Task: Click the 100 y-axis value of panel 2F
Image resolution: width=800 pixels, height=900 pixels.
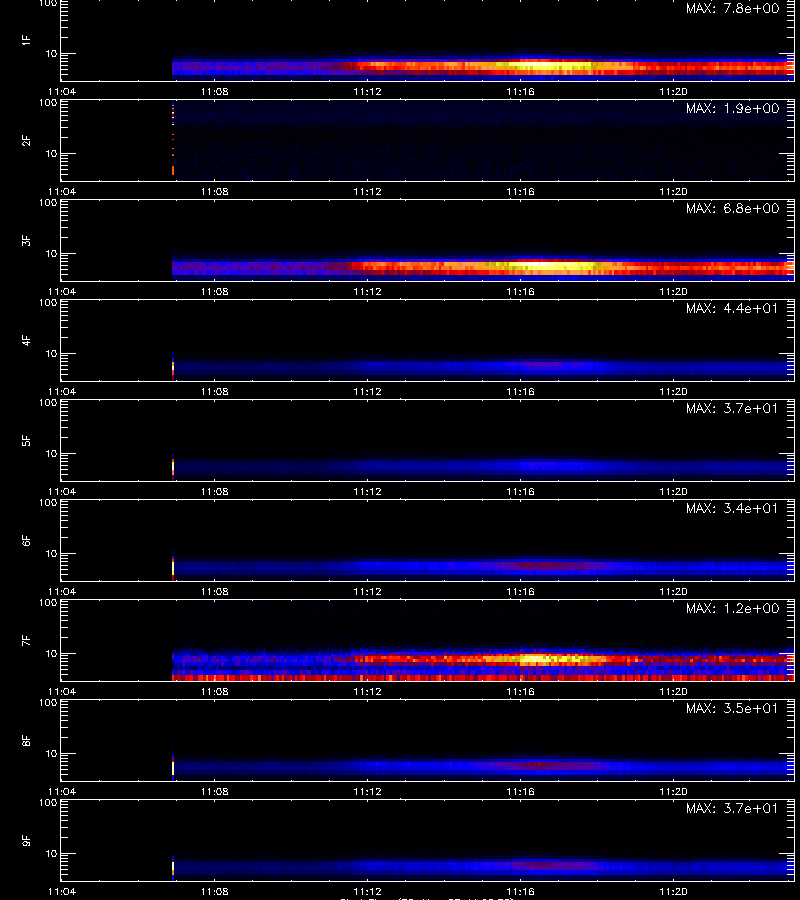Action: (48, 103)
